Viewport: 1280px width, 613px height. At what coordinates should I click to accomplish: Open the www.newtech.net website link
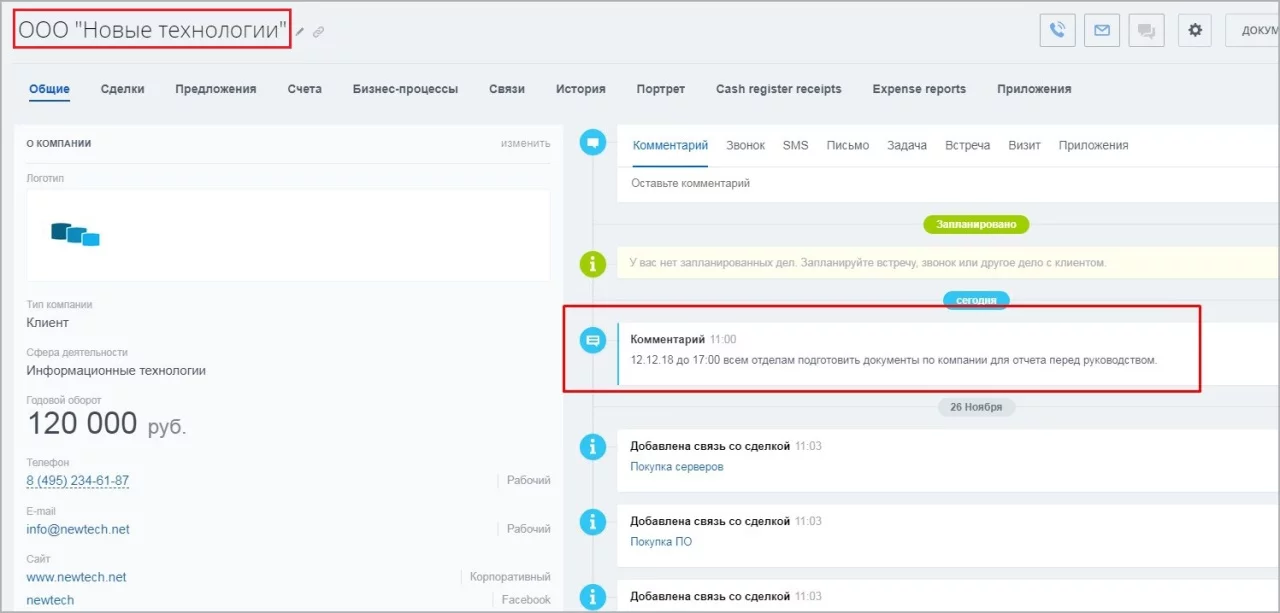tap(76, 577)
